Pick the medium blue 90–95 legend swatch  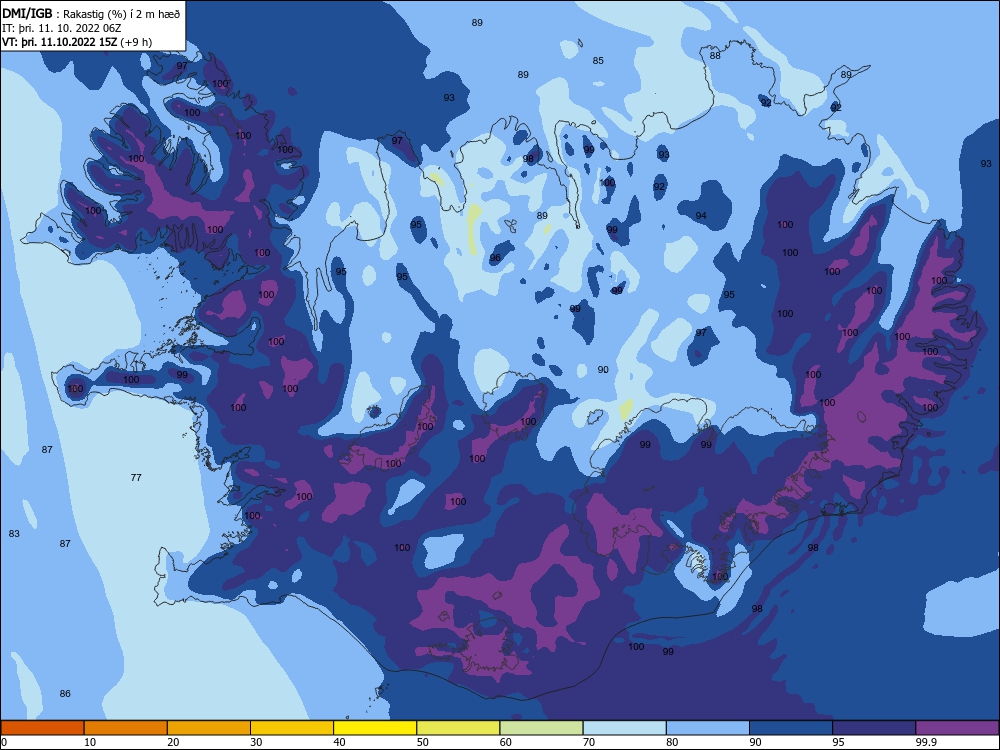(x=791, y=728)
